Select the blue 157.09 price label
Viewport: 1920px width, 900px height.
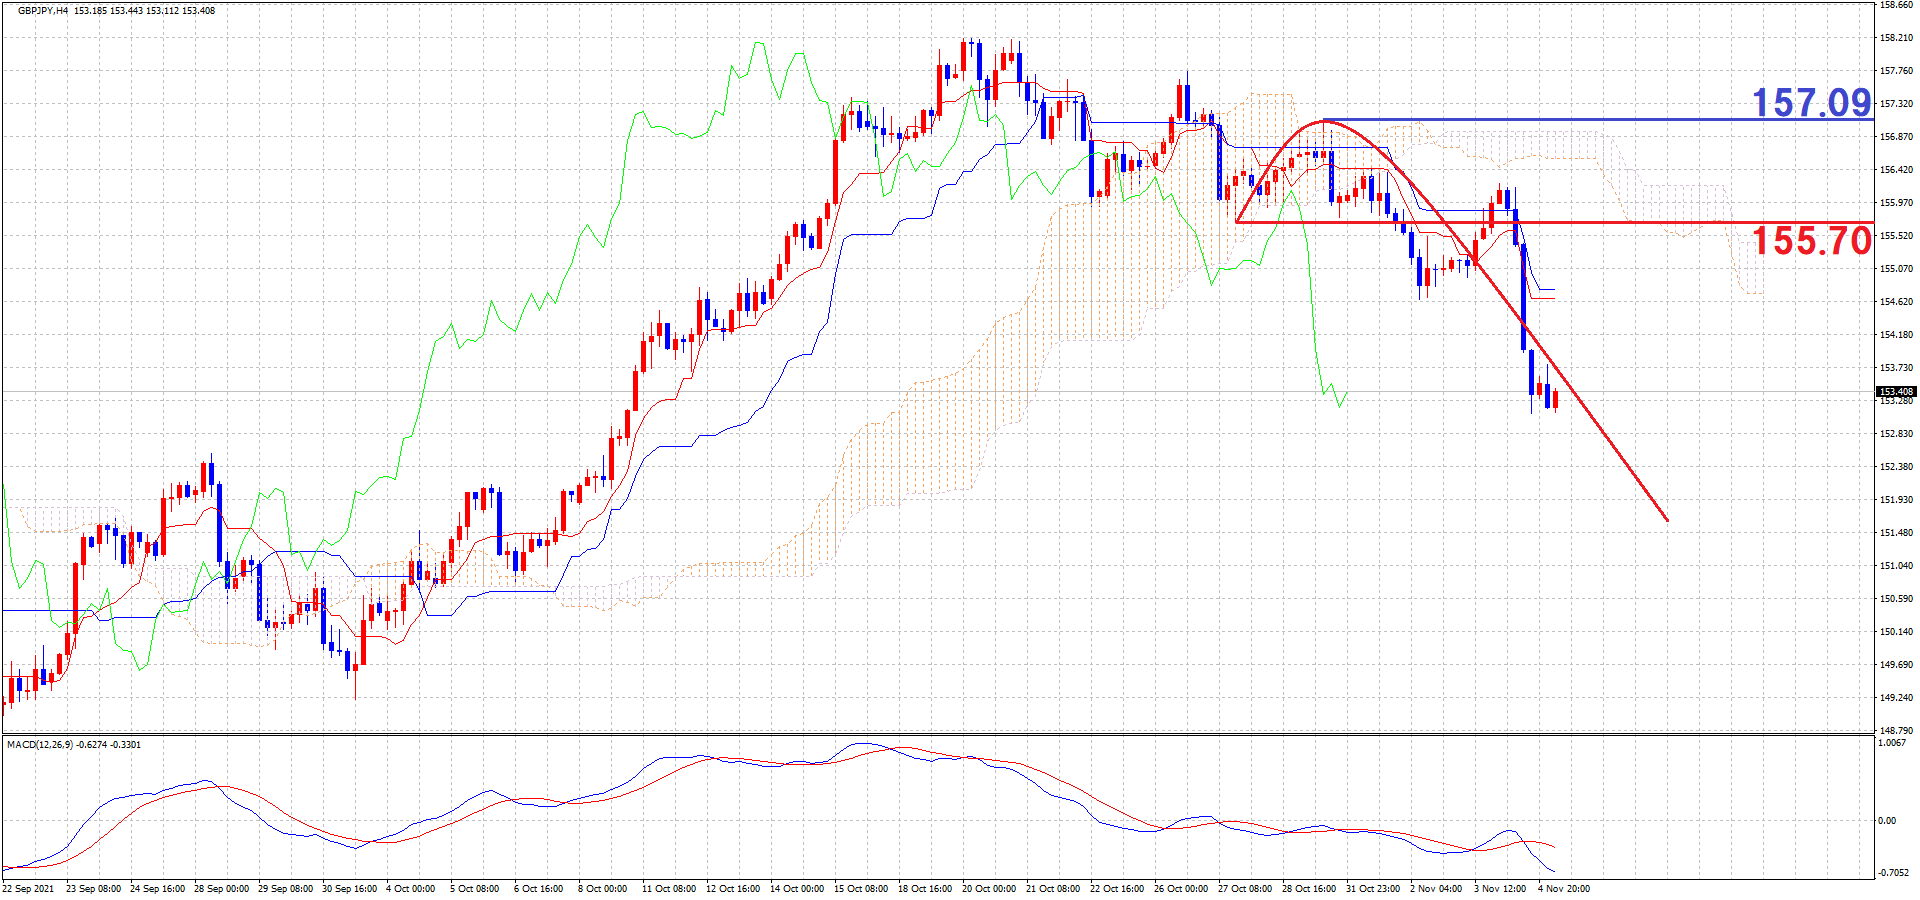pos(1811,102)
